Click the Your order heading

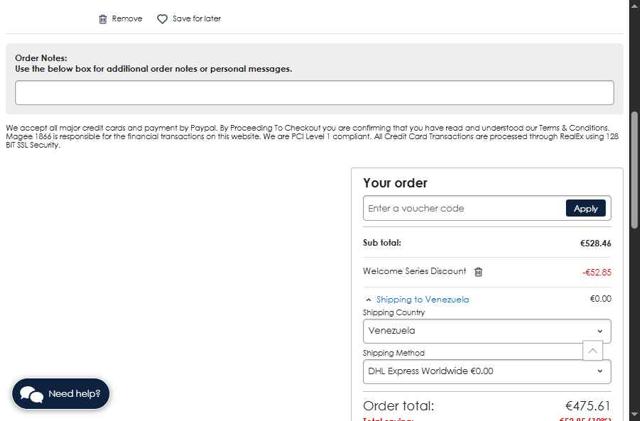pyautogui.click(x=395, y=183)
